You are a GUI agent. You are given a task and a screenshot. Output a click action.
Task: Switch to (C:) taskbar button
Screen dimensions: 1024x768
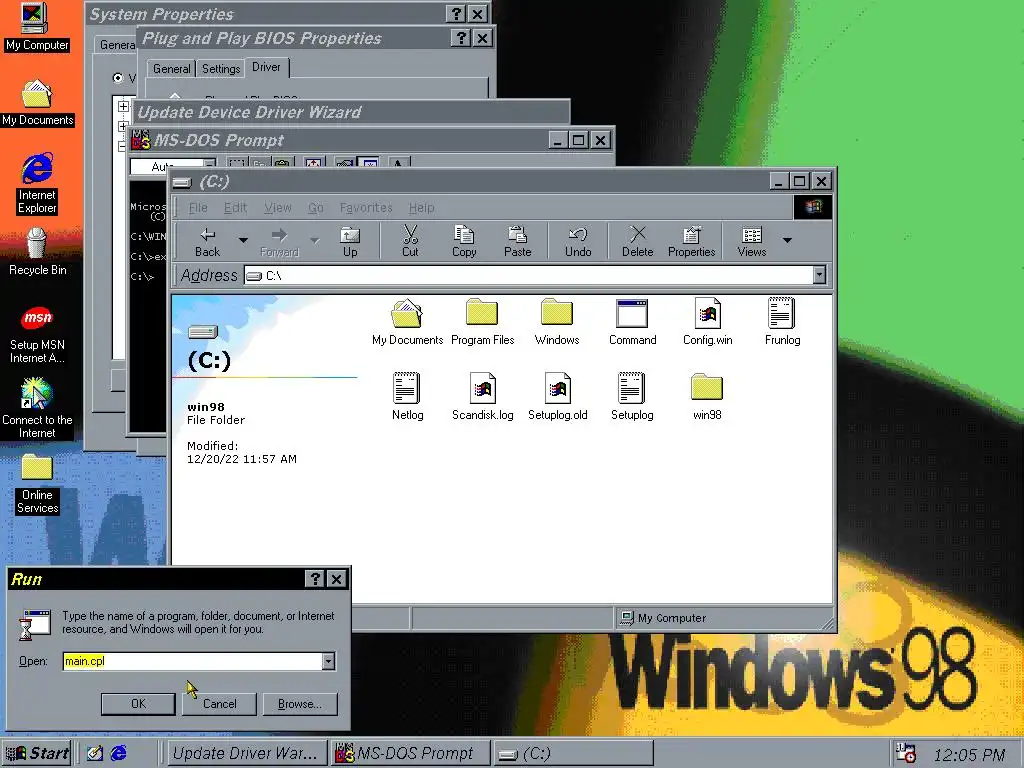(x=573, y=753)
